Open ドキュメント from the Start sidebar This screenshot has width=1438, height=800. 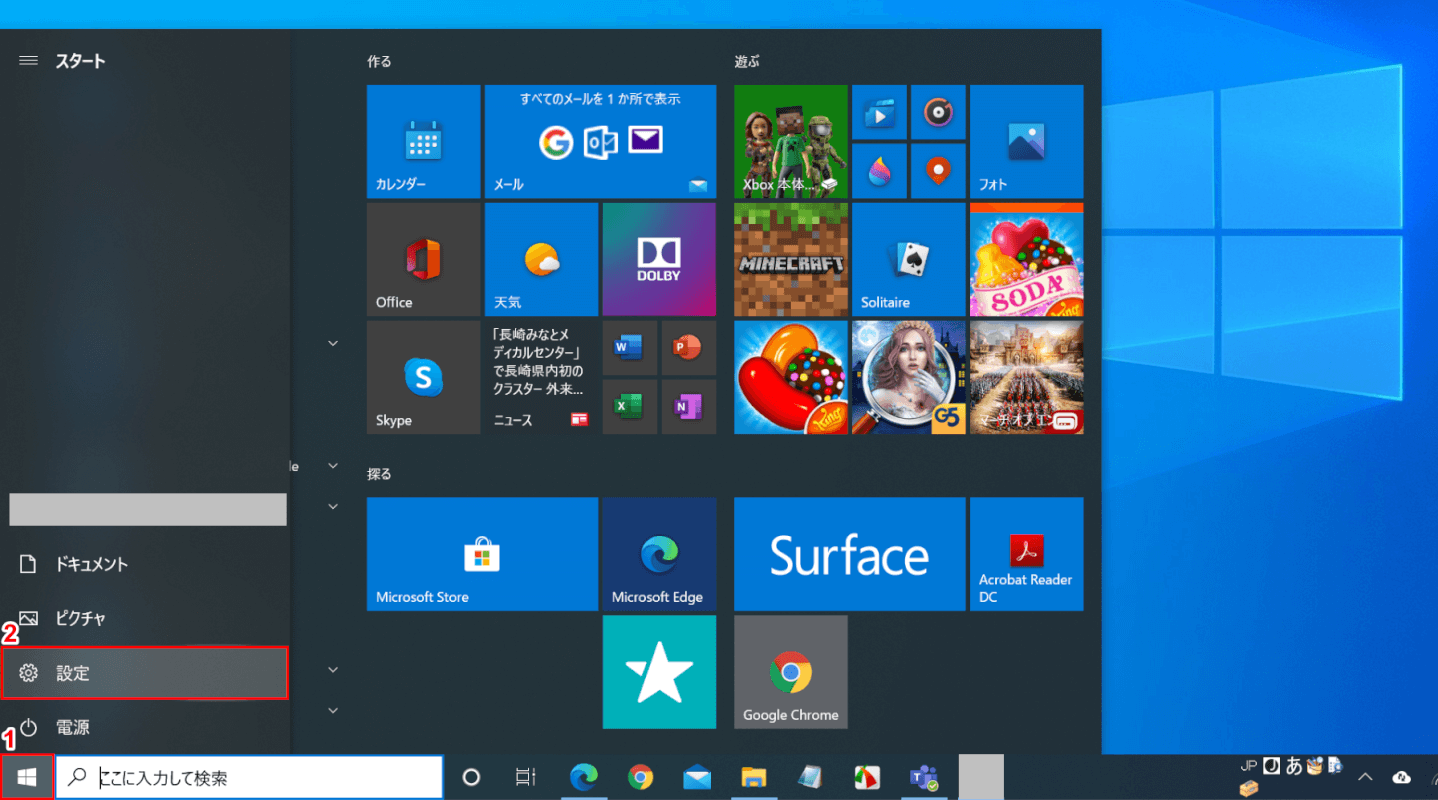tap(145, 564)
